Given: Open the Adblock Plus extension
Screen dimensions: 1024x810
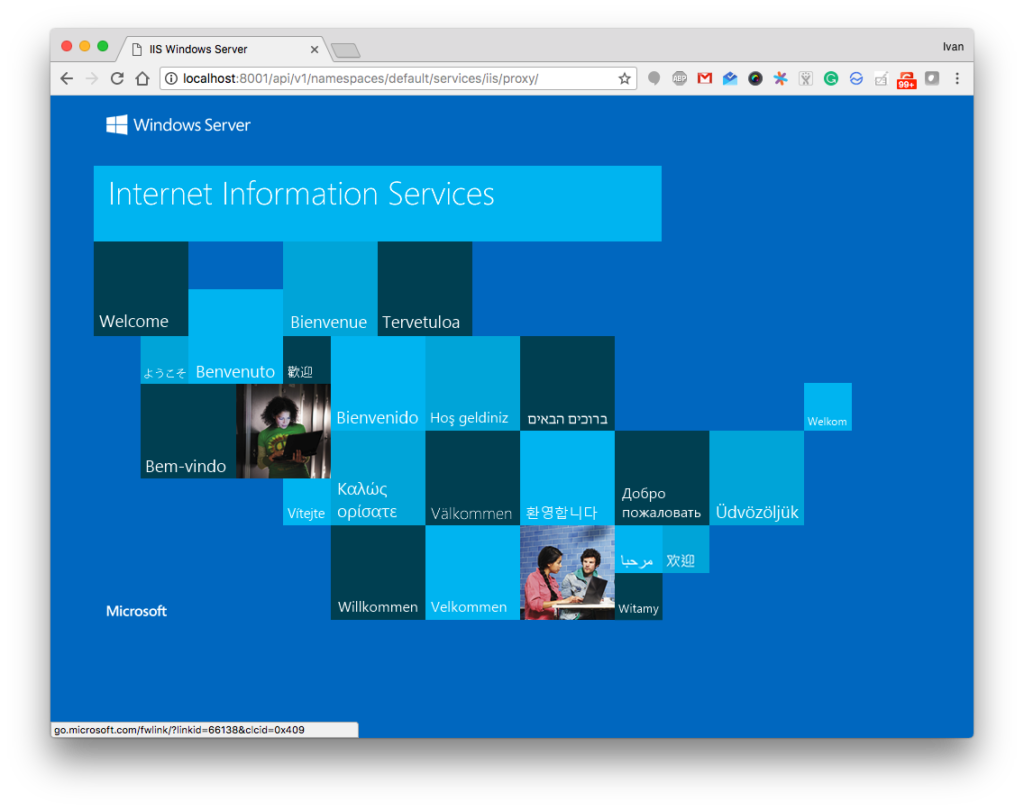Looking at the screenshot, I should pyautogui.click(x=679, y=78).
